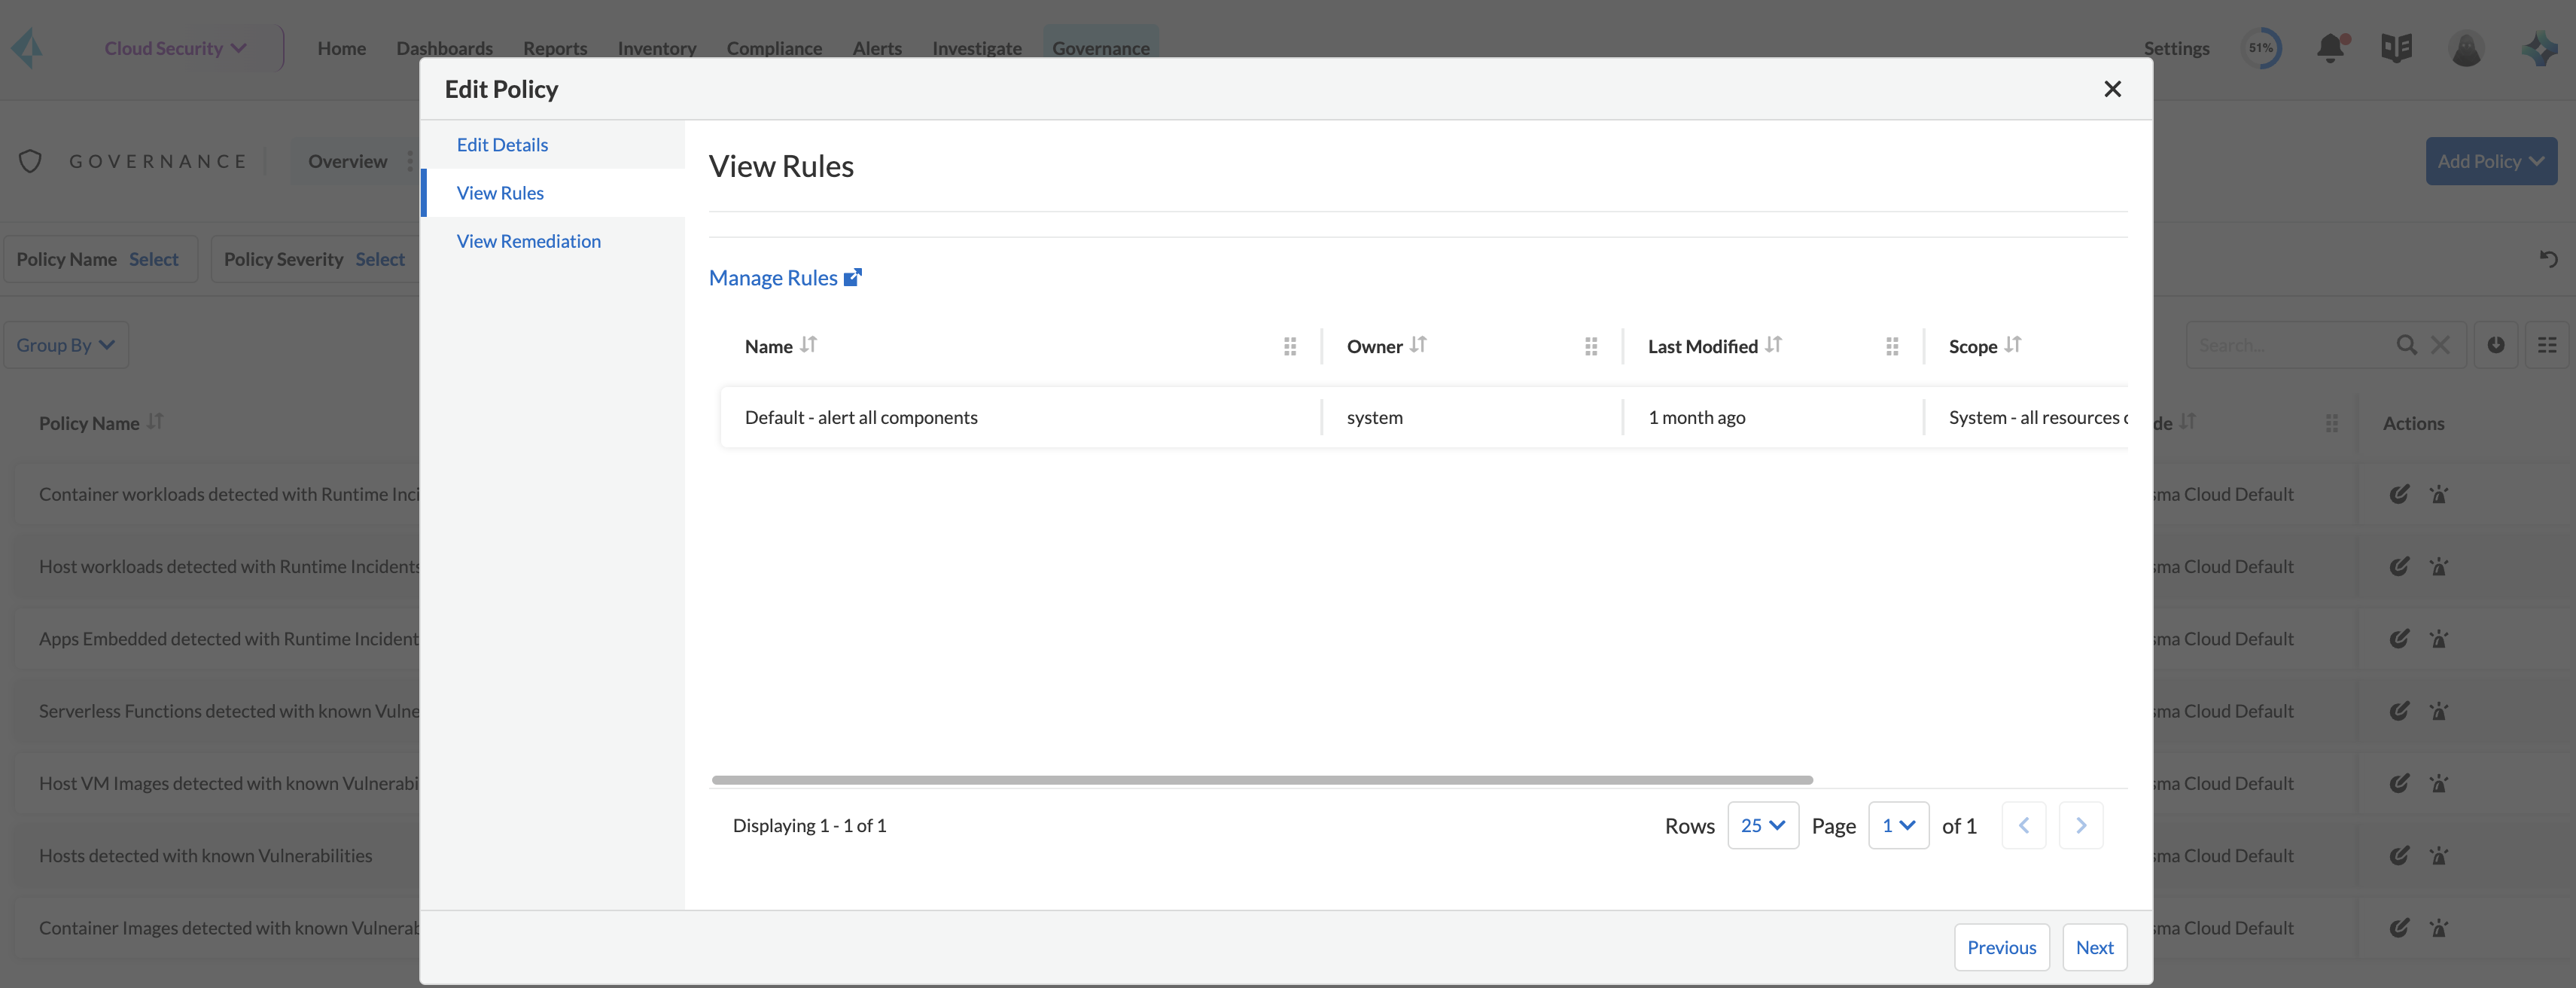Open the Compliance menu
Screen dimensions: 2576x988
click(774, 48)
